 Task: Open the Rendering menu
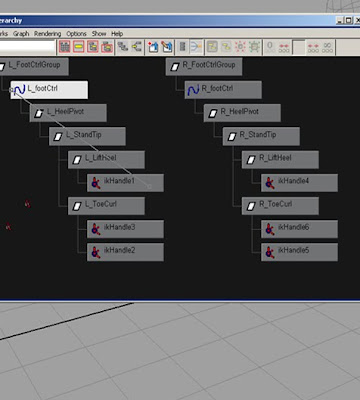click(47, 34)
